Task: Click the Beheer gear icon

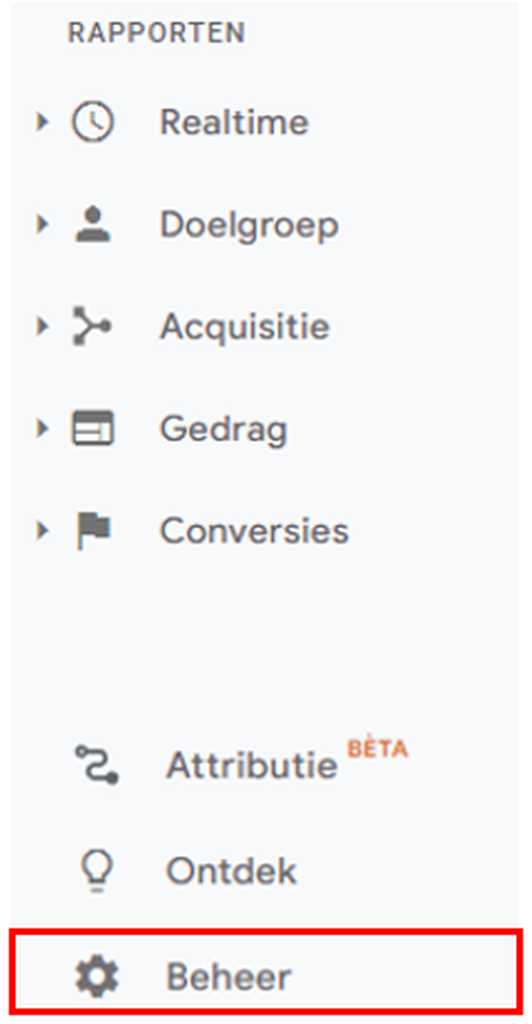Action: point(97,976)
